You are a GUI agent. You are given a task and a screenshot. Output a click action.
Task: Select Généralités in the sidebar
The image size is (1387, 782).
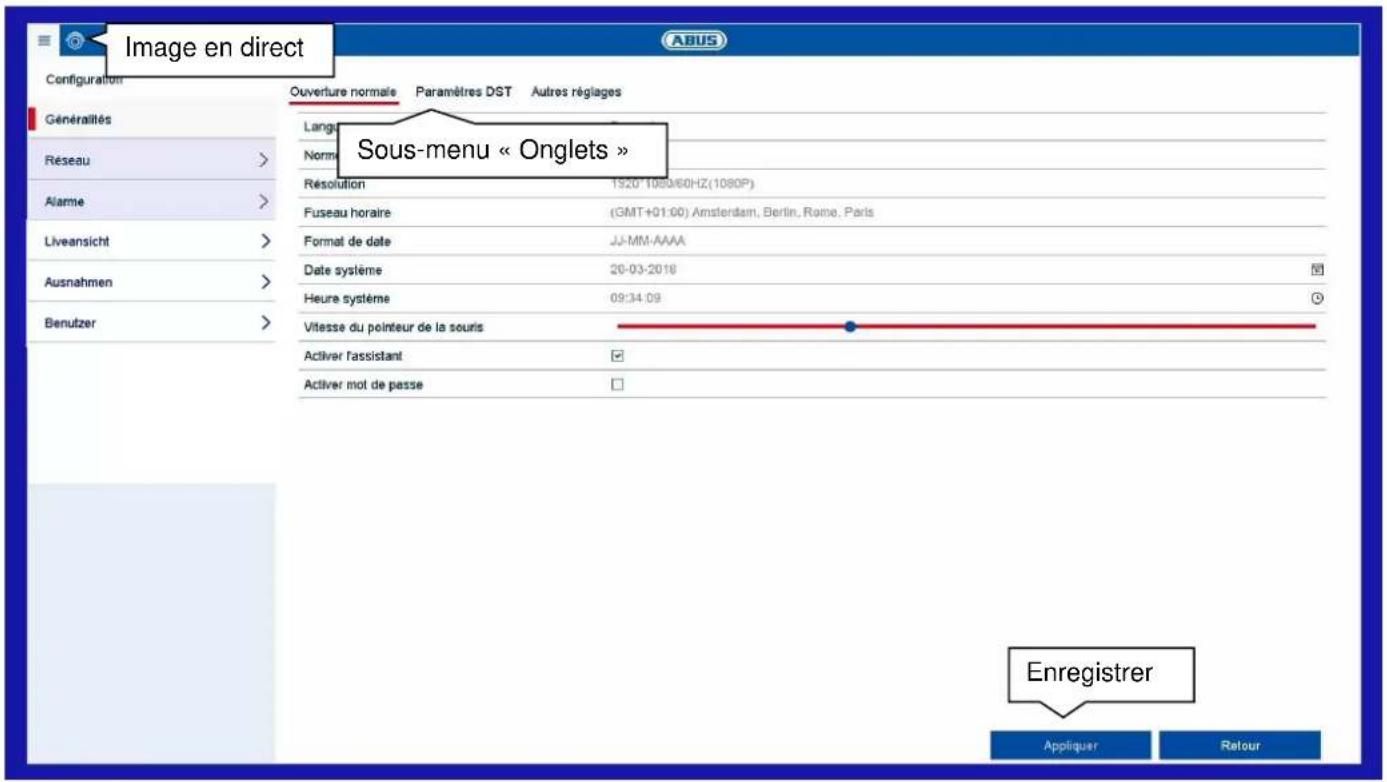tap(78, 120)
